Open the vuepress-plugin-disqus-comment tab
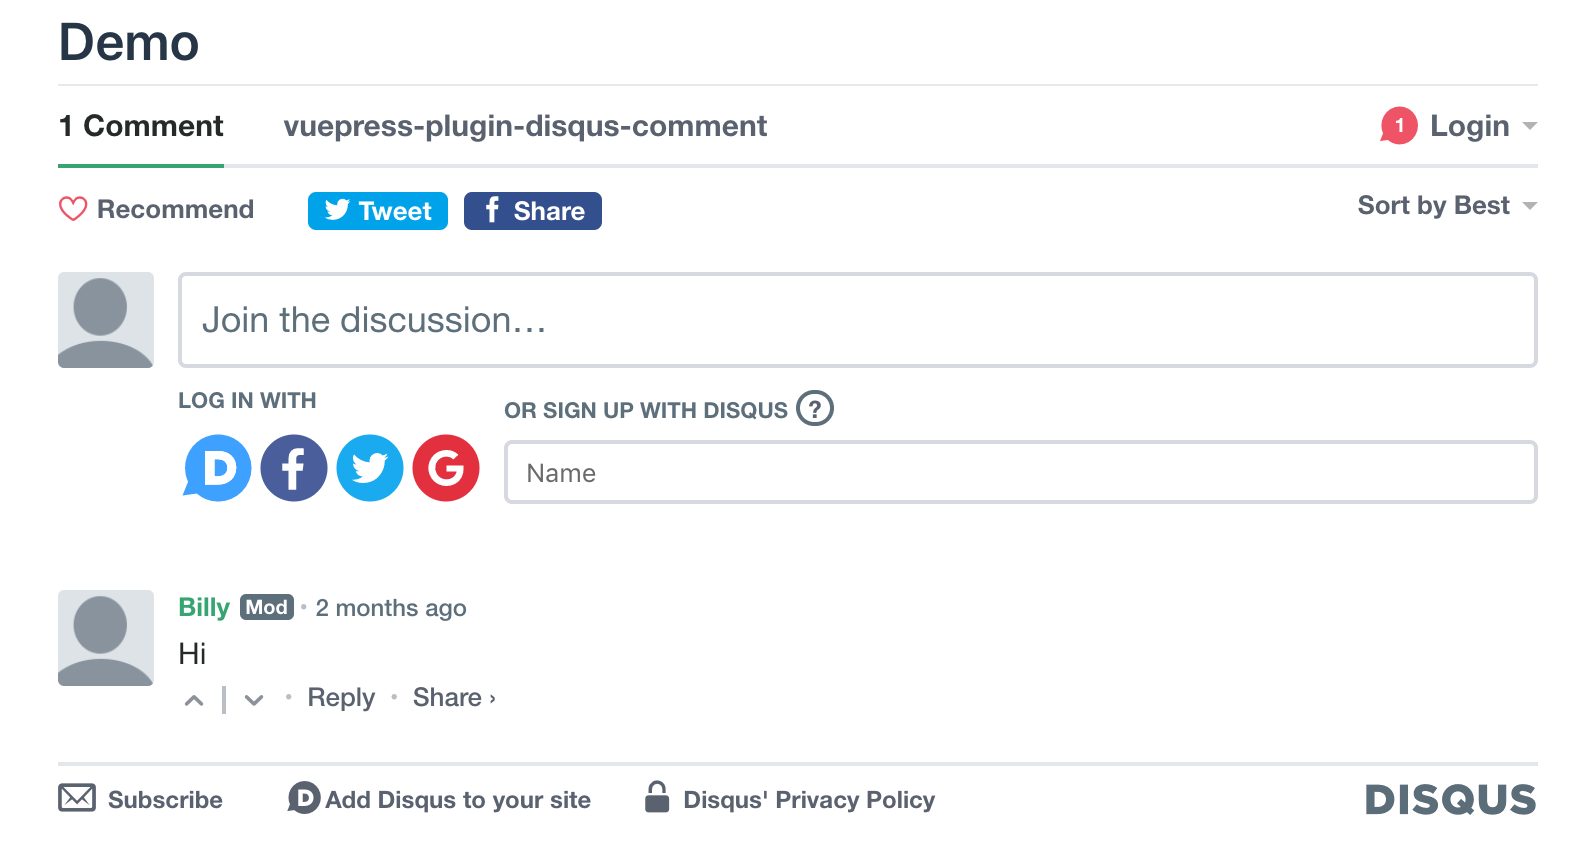Image resolution: width=1582 pixels, height=854 pixels. (525, 127)
